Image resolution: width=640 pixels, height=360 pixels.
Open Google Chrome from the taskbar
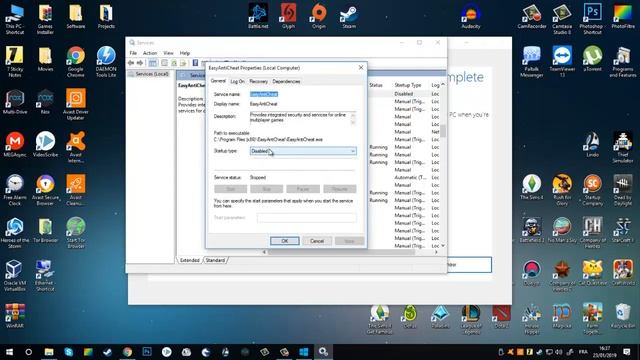point(127,352)
